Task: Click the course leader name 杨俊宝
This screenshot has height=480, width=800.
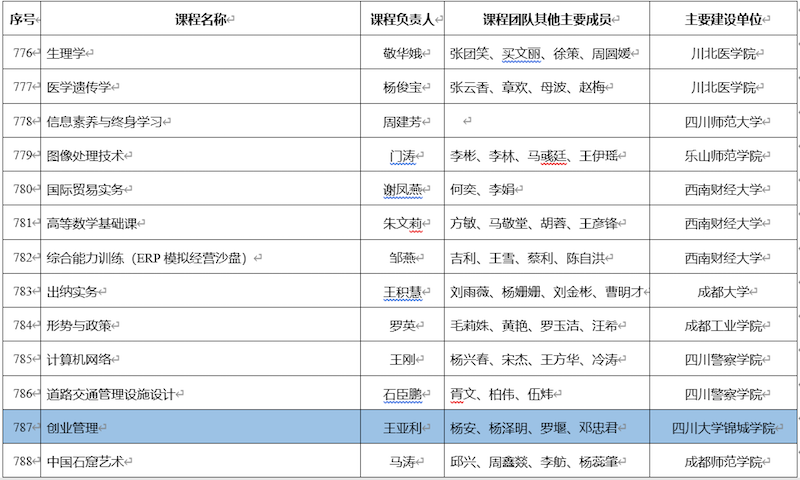Action: coord(402,87)
